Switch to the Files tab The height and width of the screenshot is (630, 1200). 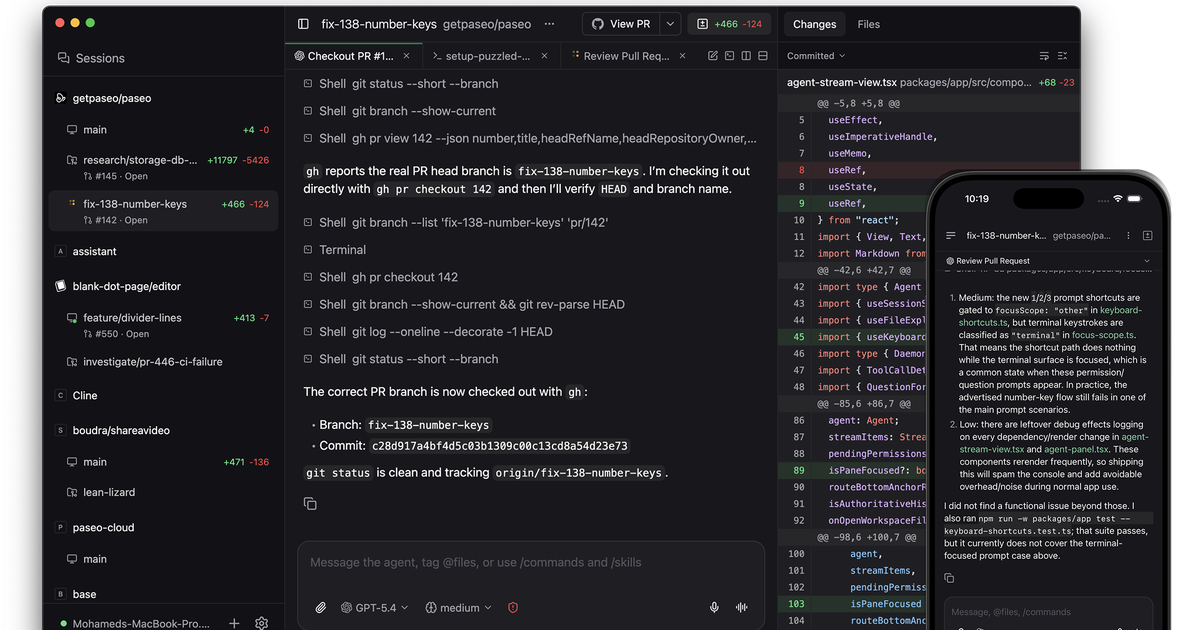coord(869,24)
